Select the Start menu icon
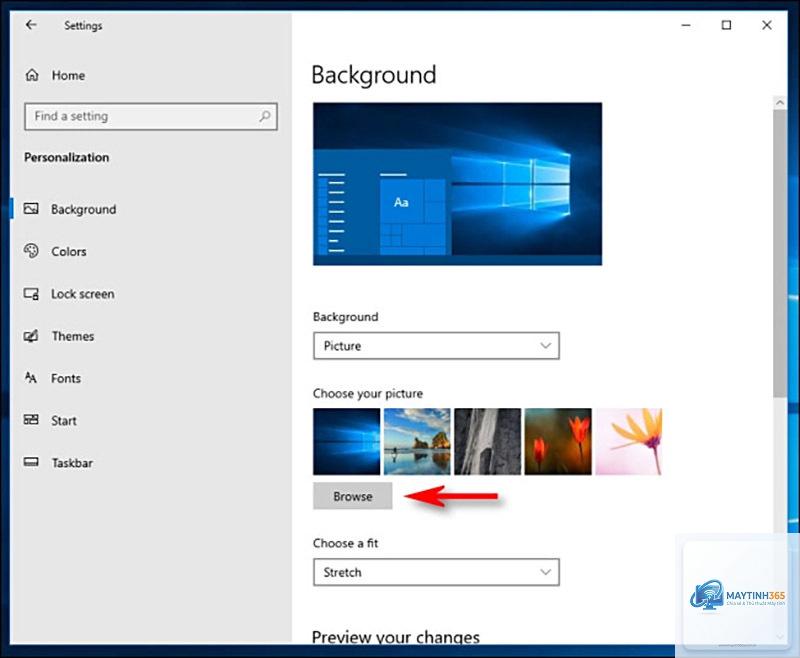This screenshot has height=658, width=800. click(x=31, y=420)
